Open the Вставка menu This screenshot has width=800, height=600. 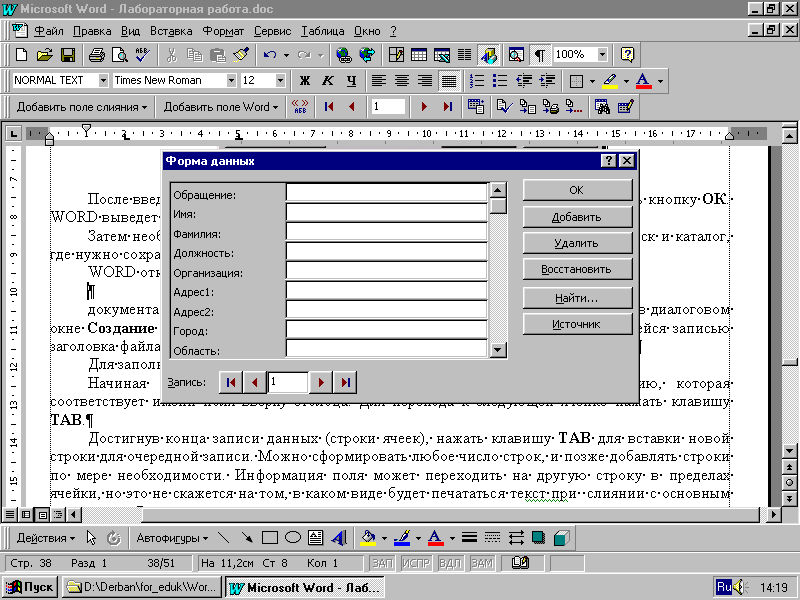171,31
